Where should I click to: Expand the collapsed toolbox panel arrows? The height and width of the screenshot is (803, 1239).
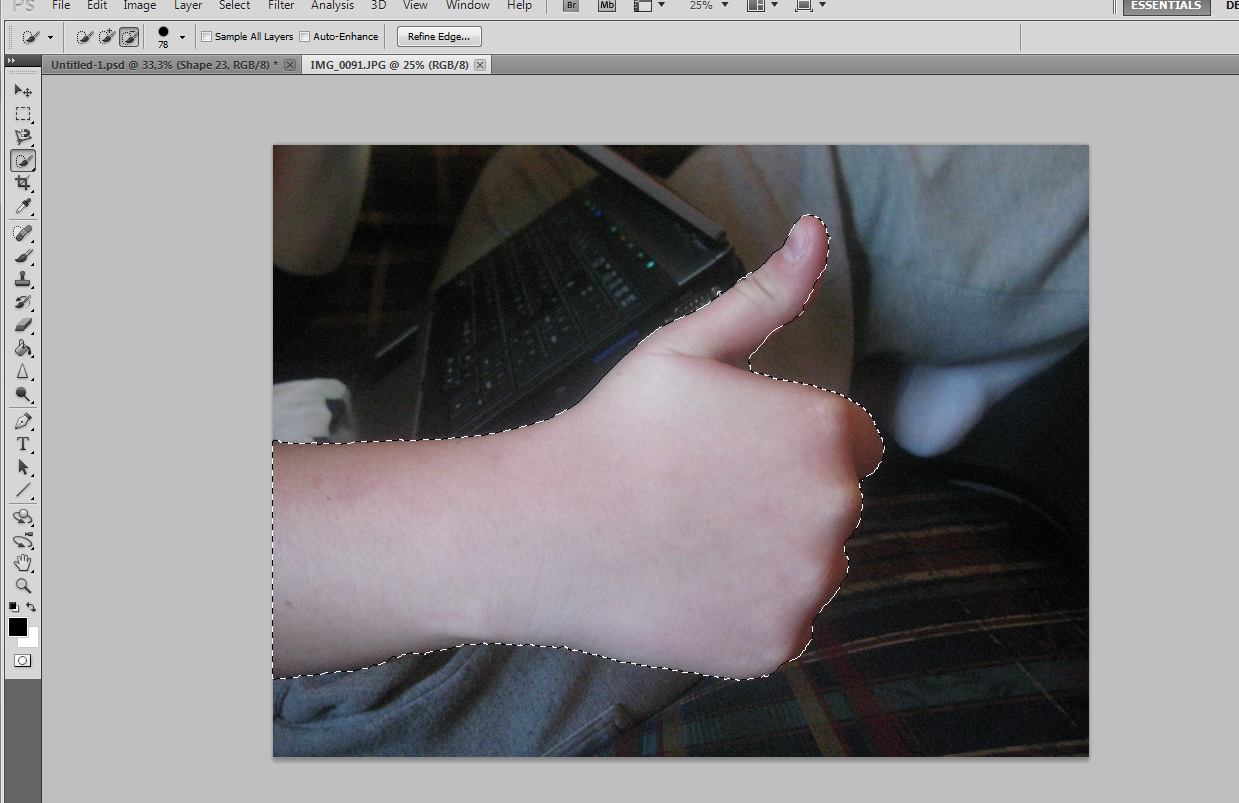click(12, 61)
